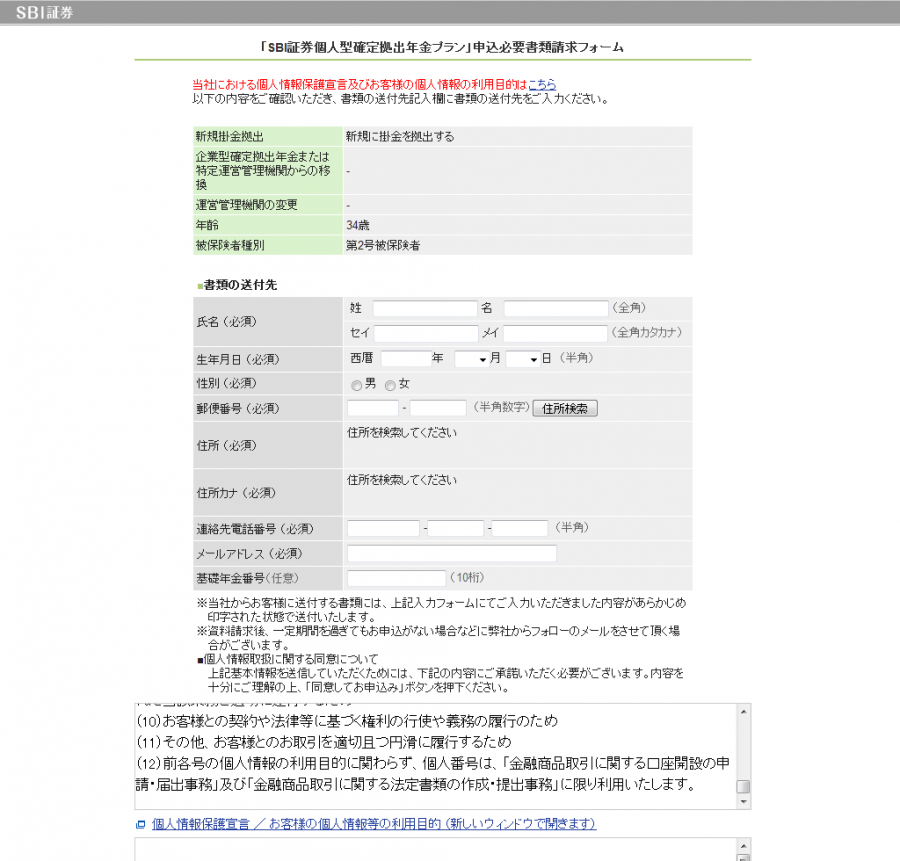Click the 個人情報取扱に関する同意について heading

tap(290, 659)
